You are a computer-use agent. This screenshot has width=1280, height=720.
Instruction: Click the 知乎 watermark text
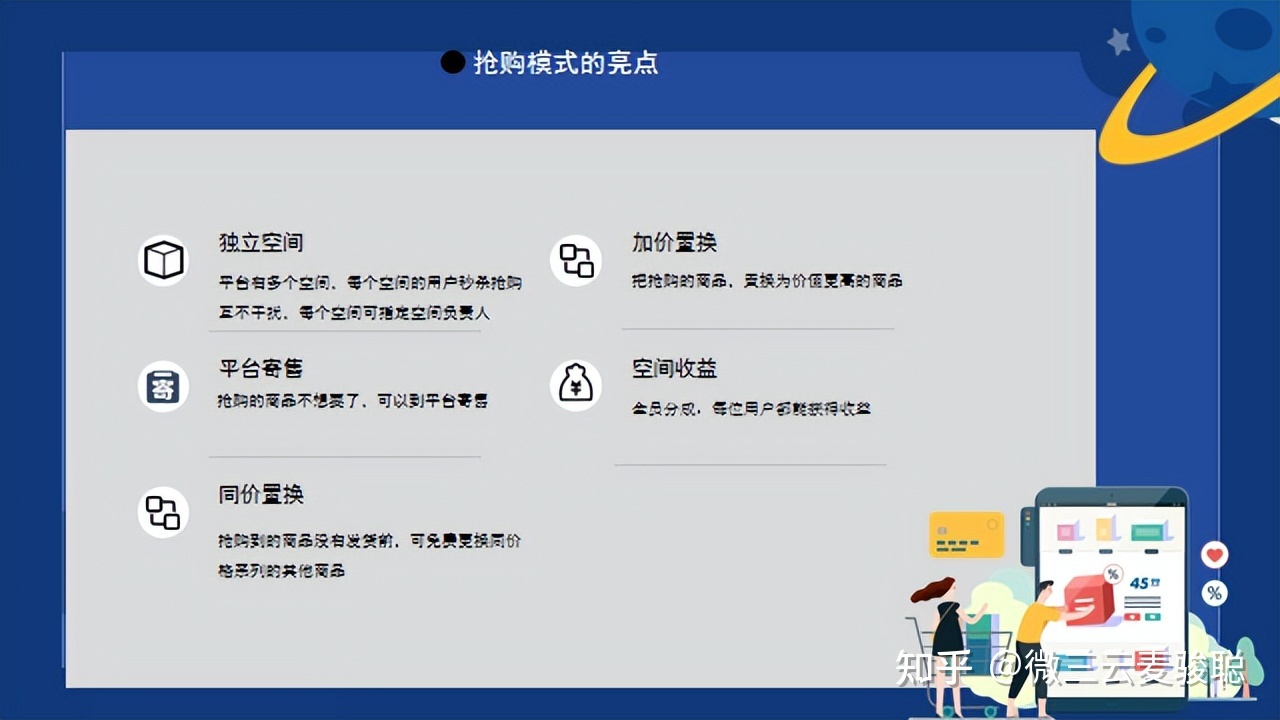(x=929, y=670)
